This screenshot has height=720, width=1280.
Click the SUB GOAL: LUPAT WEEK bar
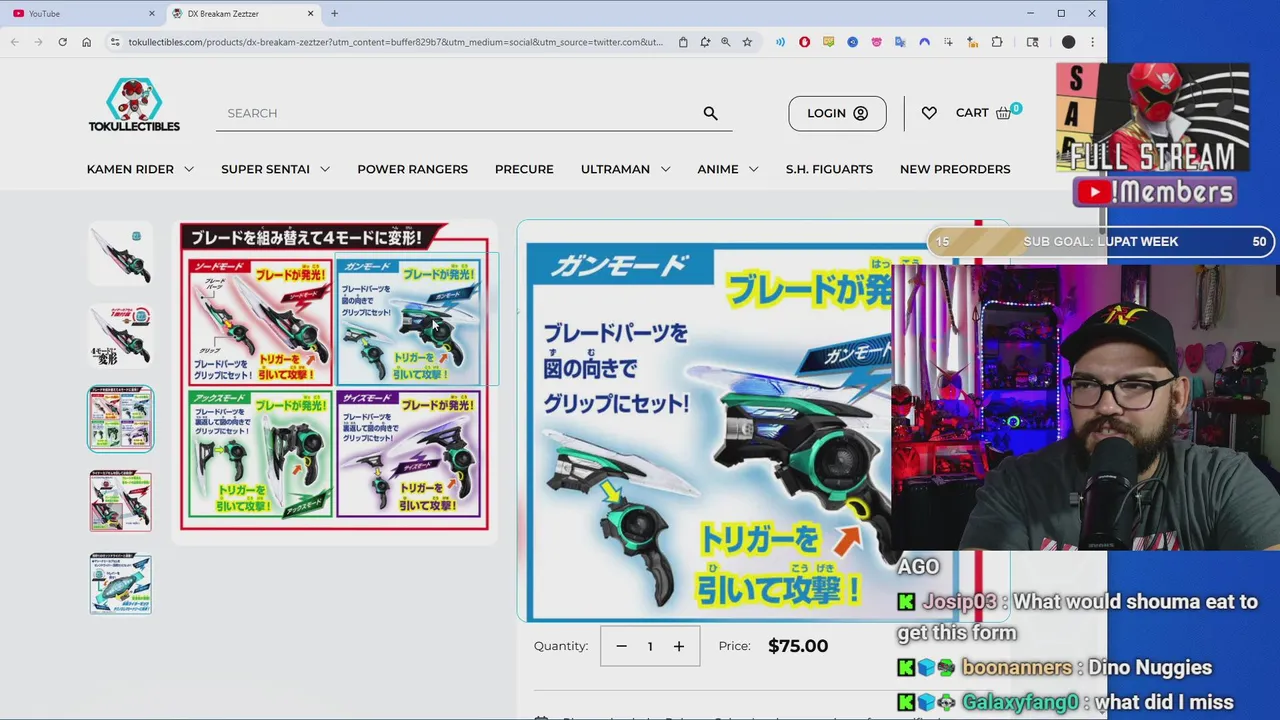coord(1100,241)
